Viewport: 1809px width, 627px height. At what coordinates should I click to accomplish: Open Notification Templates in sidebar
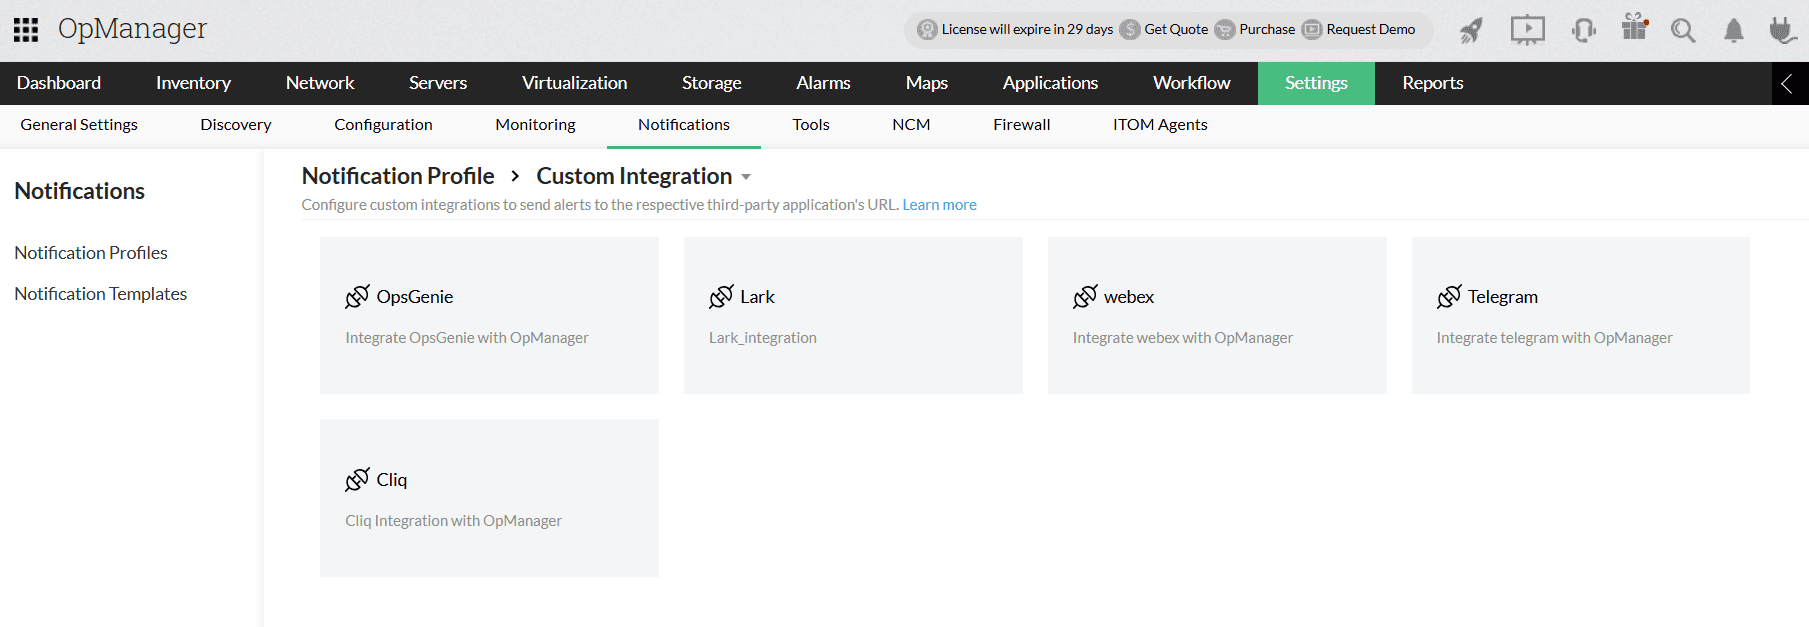pyautogui.click(x=101, y=294)
